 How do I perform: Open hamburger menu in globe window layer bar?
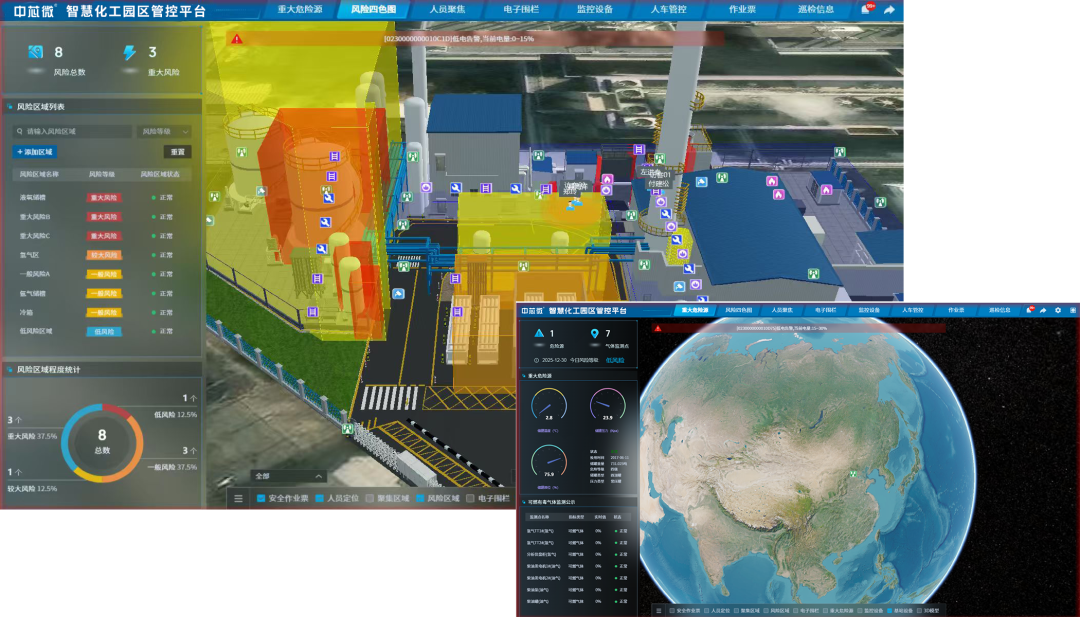click(x=658, y=610)
